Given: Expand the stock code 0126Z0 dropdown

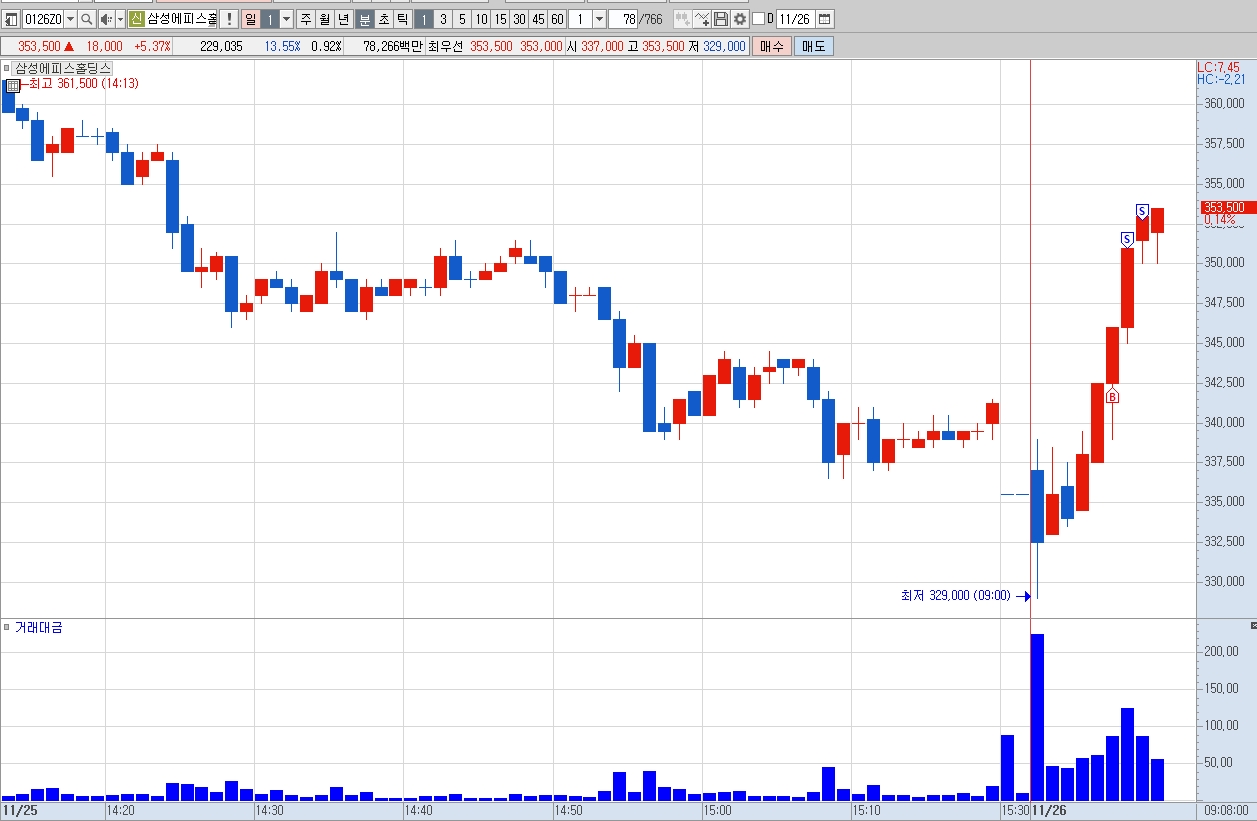Looking at the screenshot, I should pos(70,19).
